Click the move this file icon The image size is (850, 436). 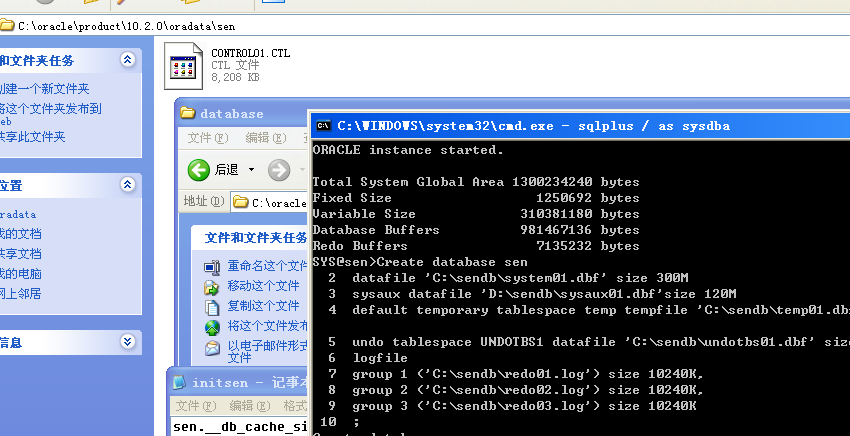[212, 287]
